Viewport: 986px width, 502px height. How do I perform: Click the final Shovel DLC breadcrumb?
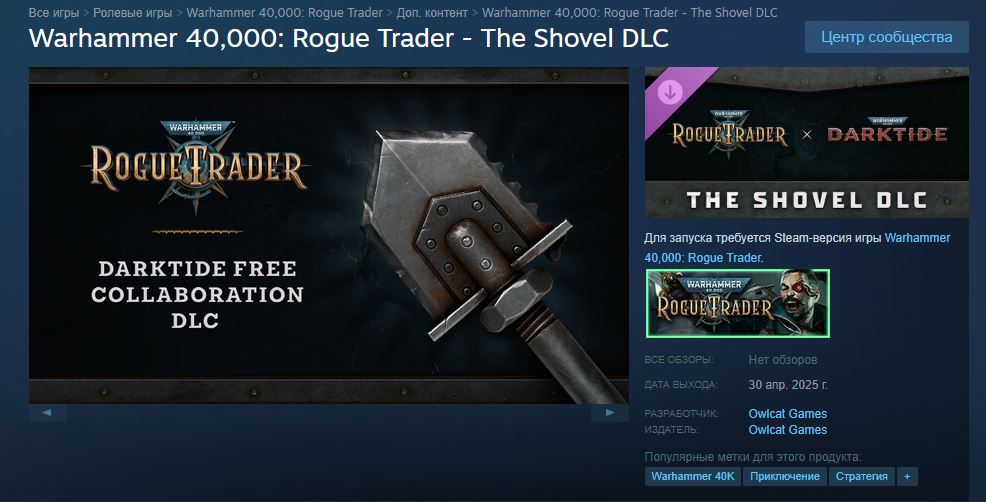click(629, 13)
